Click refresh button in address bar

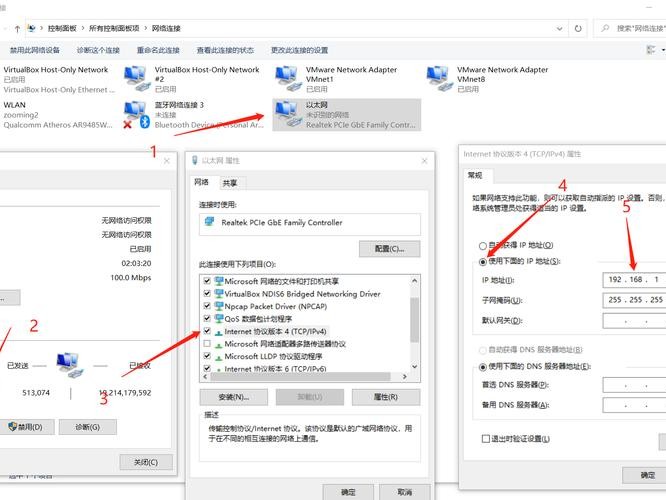[578, 28]
